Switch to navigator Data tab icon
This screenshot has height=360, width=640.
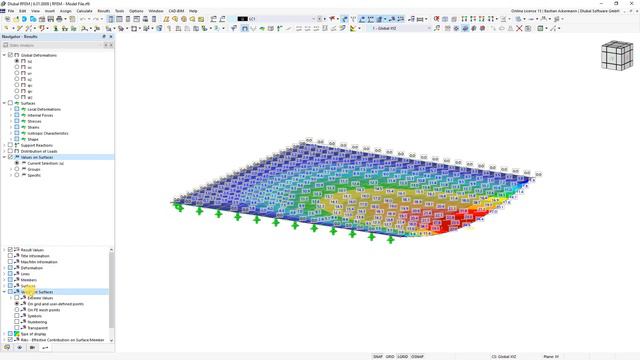coord(7,348)
